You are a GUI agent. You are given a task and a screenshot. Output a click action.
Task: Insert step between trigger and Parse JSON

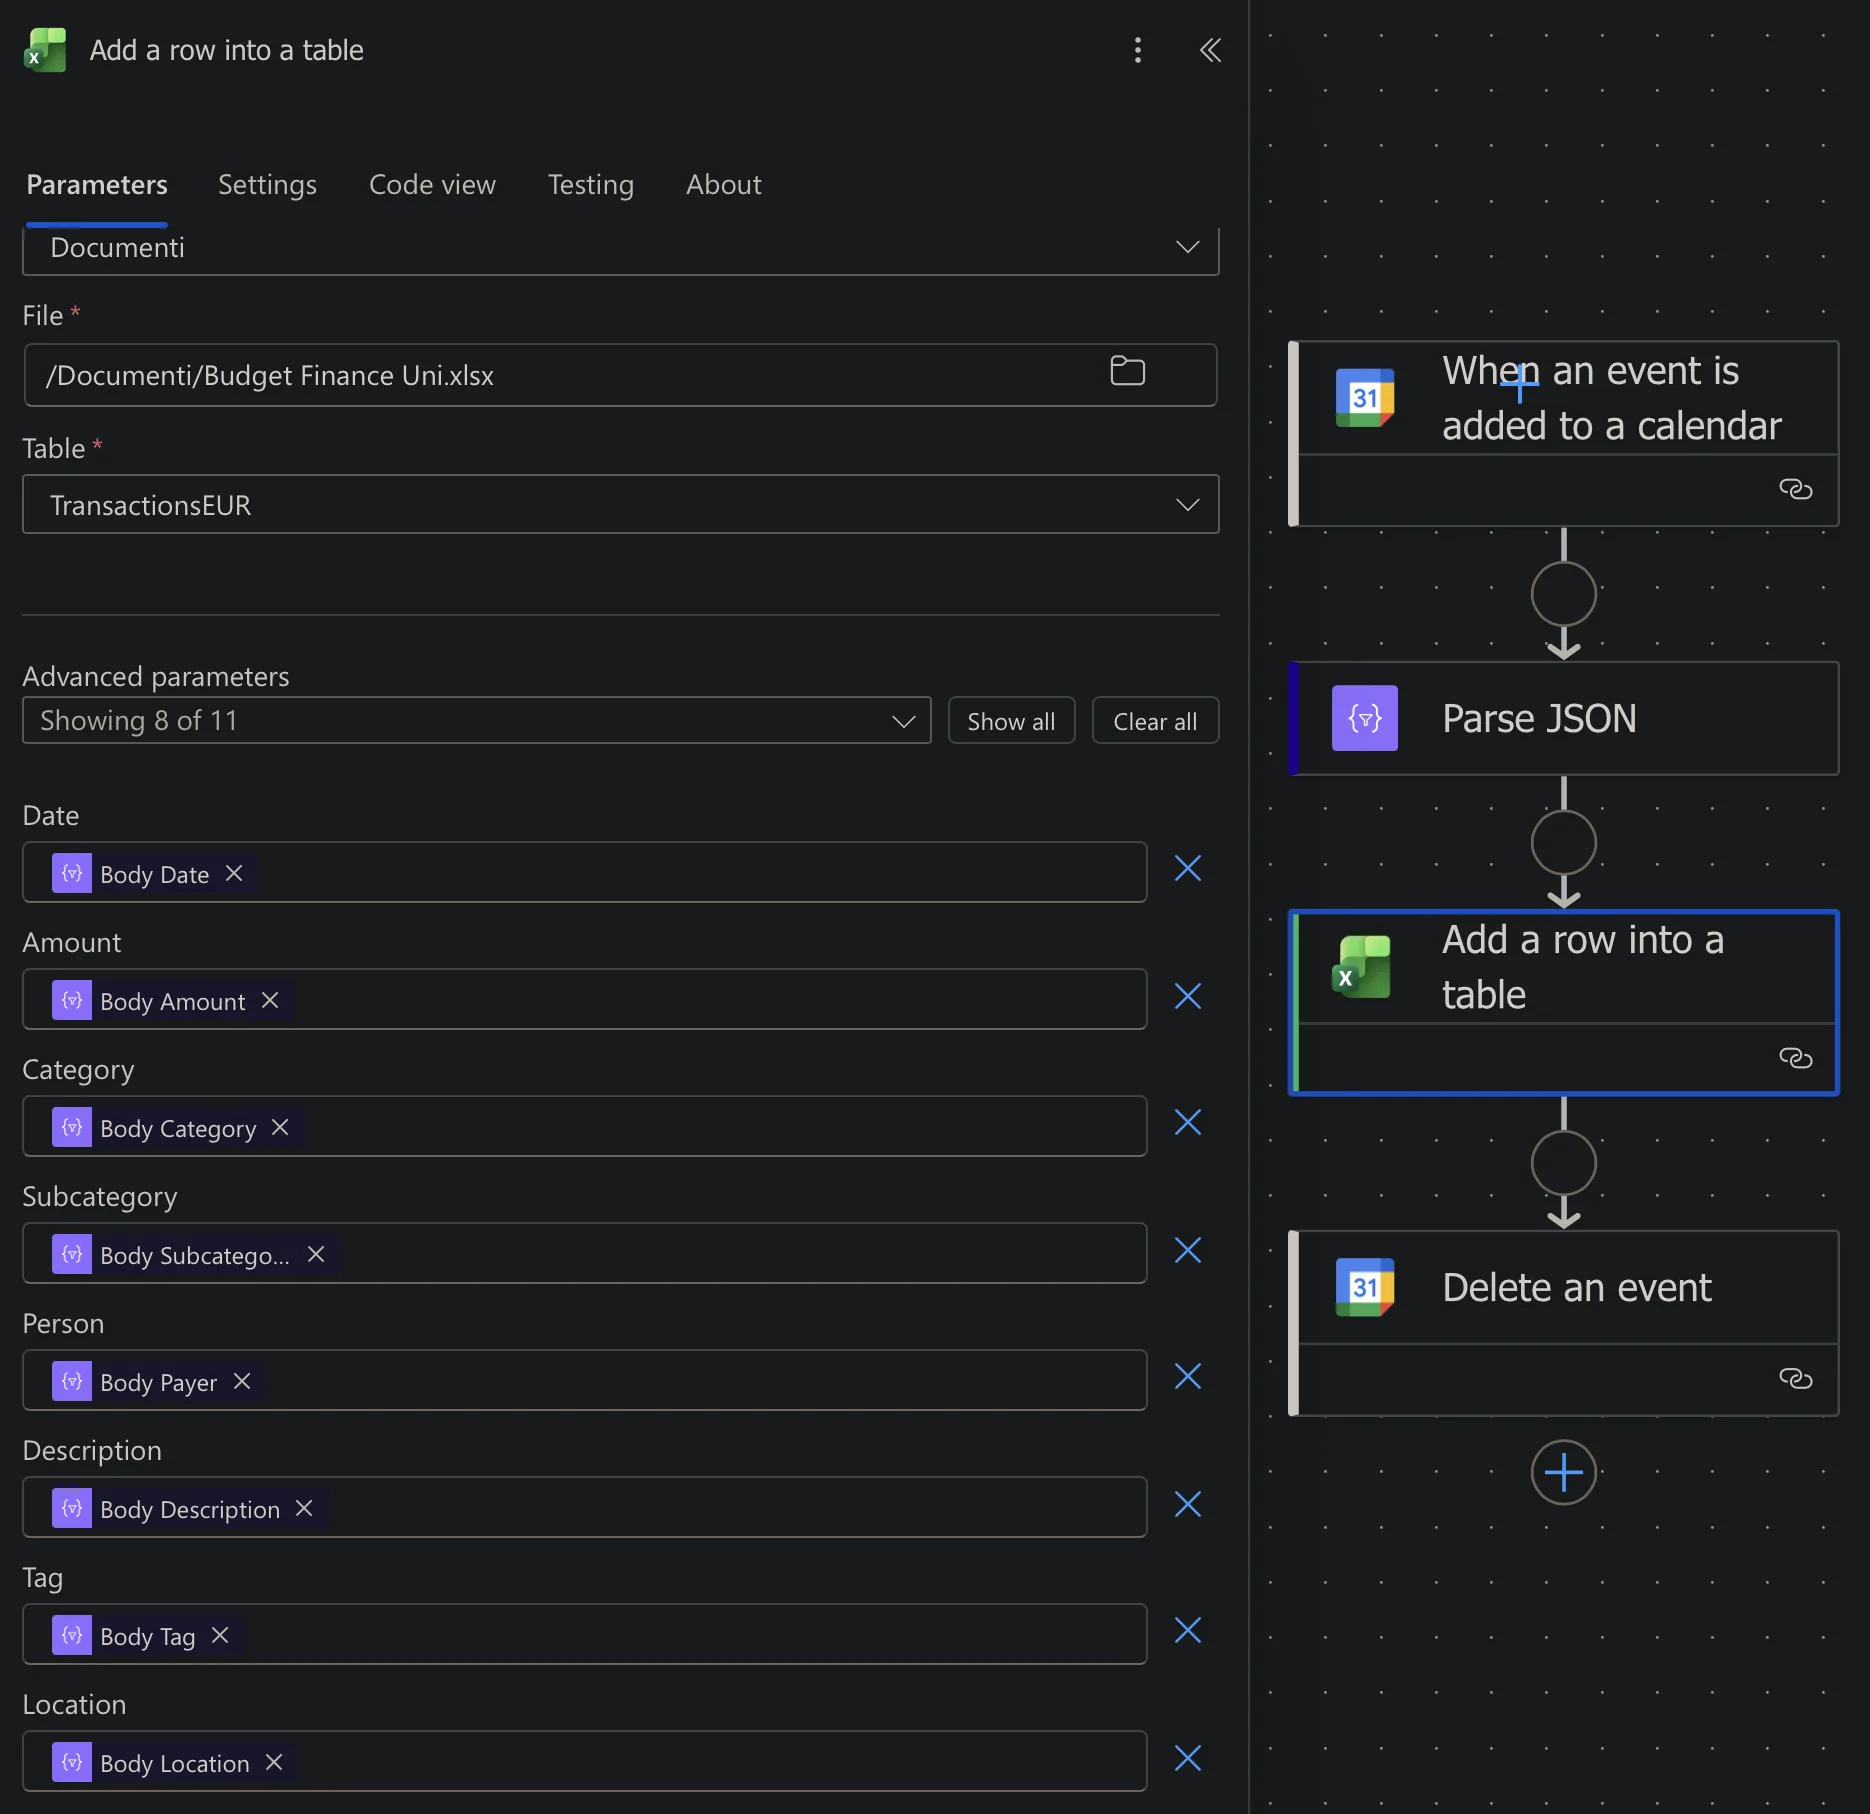1563,594
